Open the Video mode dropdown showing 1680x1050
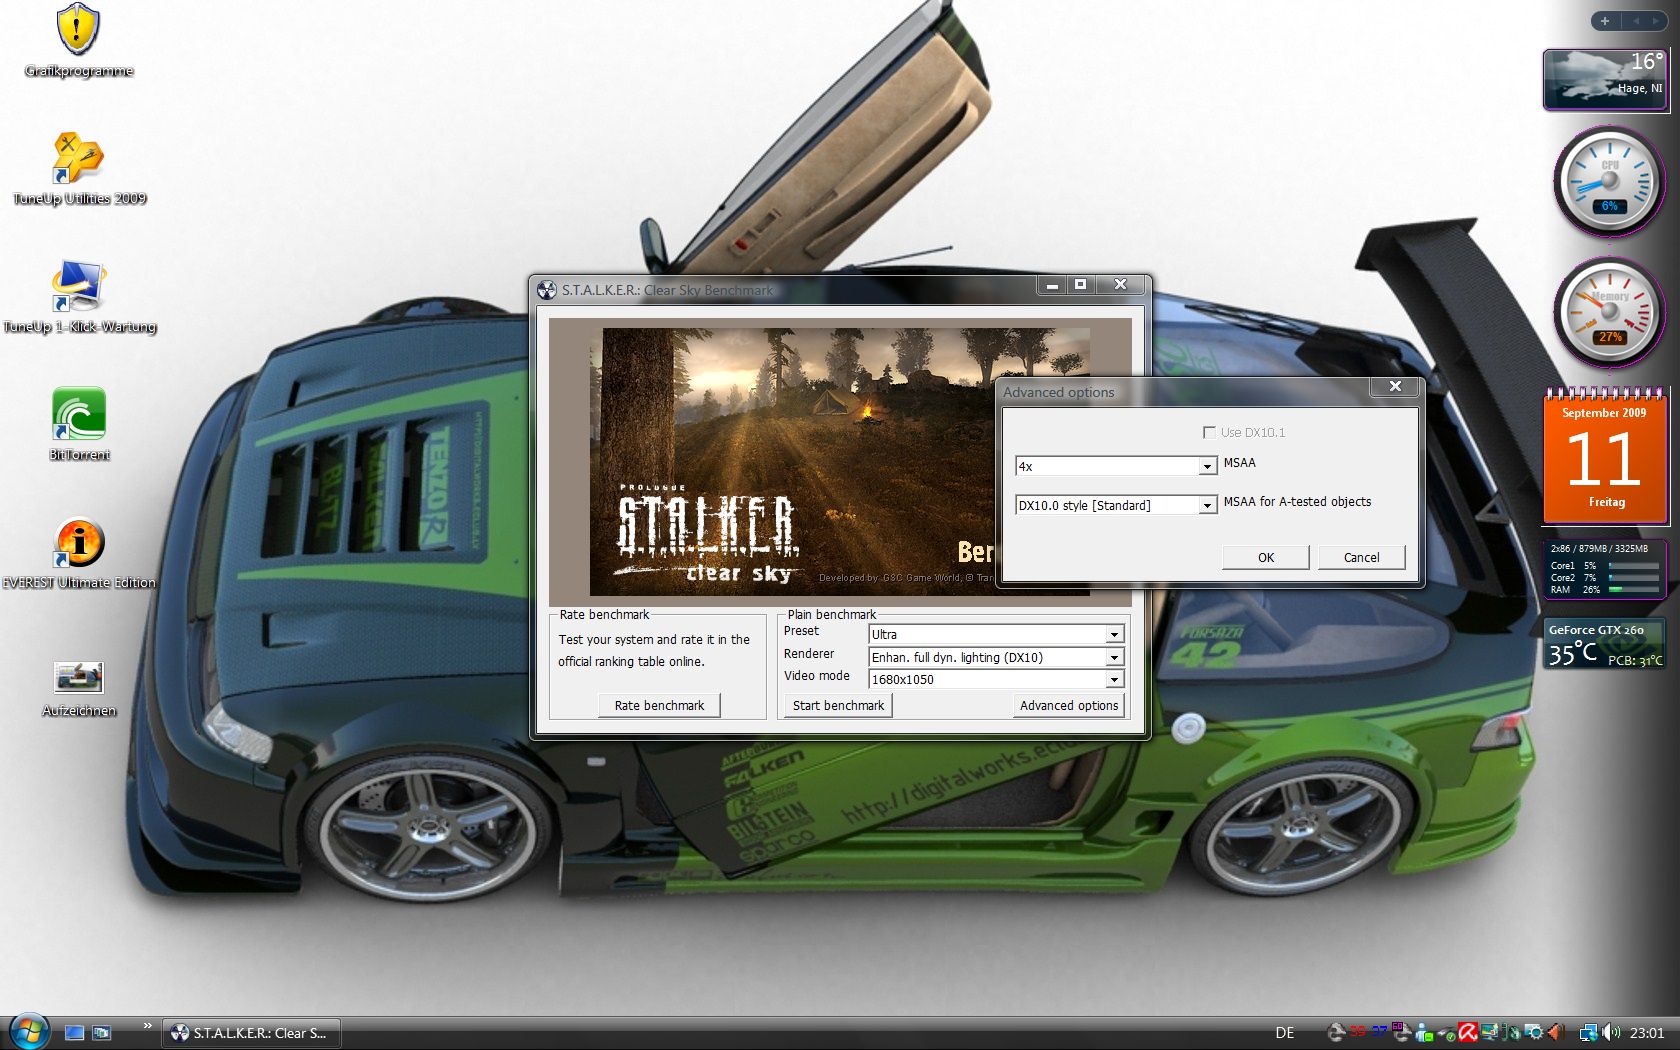The width and height of the screenshot is (1680, 1050). [x=996, y=679]
